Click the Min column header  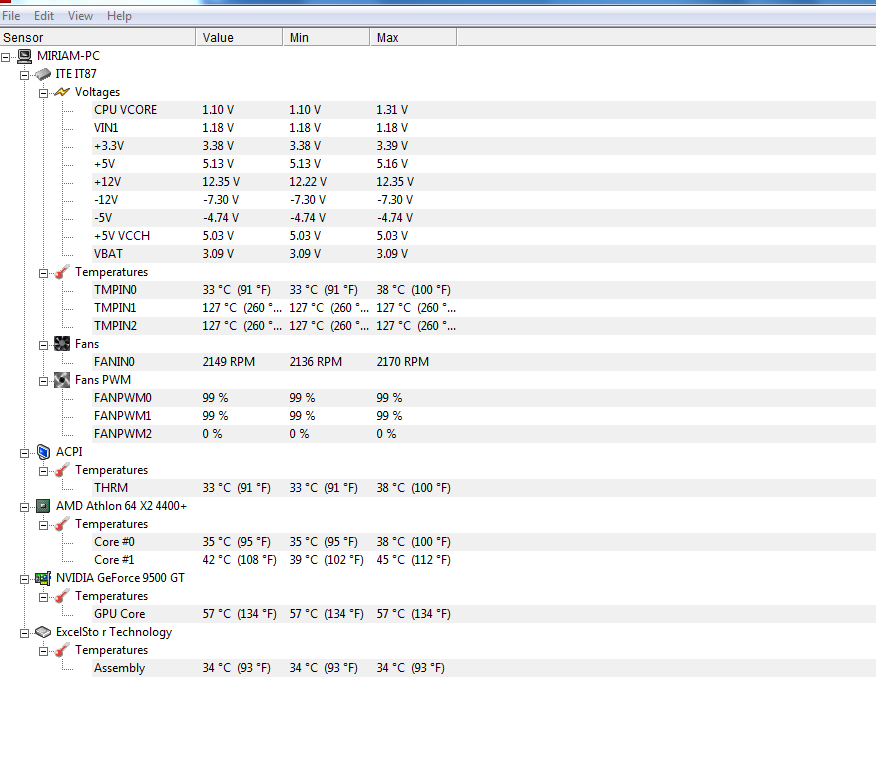326,37
